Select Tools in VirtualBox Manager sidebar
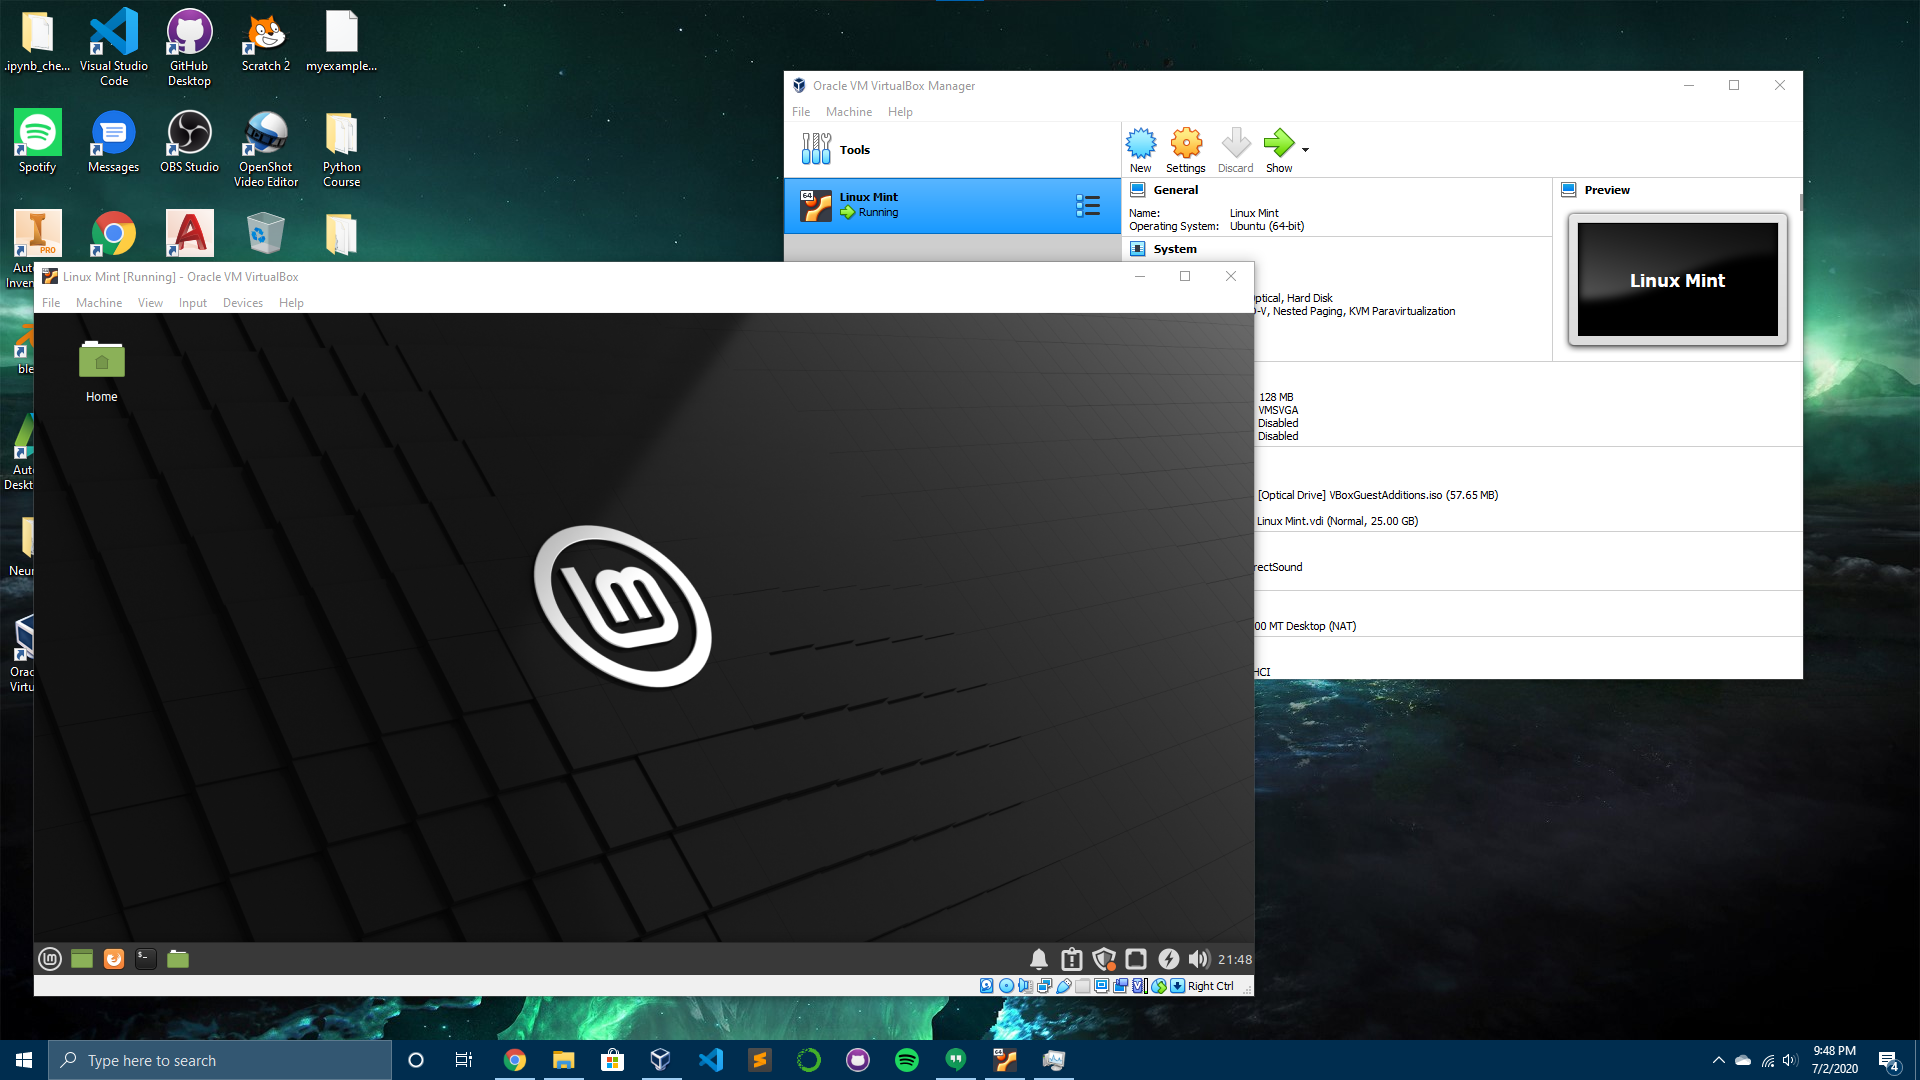 [x=952, y=150]
